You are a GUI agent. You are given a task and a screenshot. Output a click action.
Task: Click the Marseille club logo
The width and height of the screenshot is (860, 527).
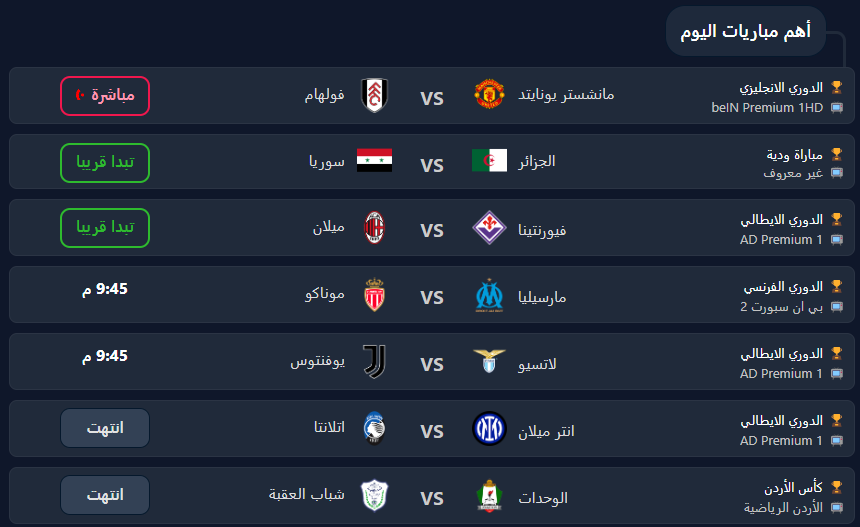point(489,295)
